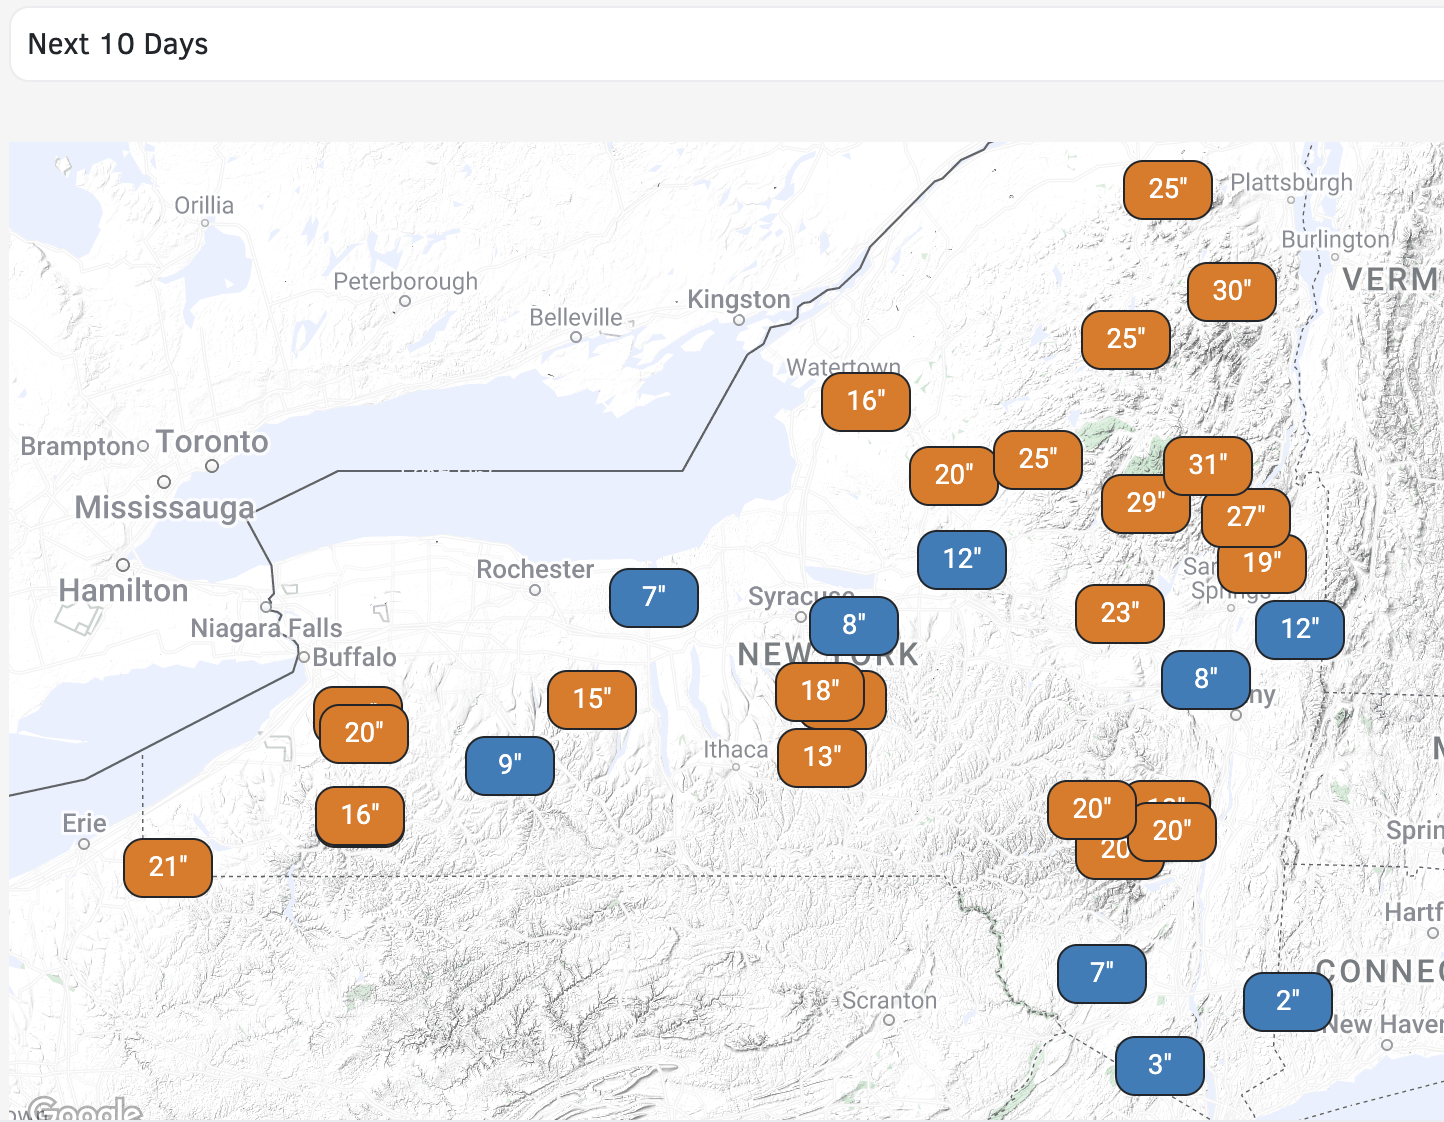Select the 3" blue snowfall marker
The width and height of the screenshot is (1444, 1122).
(1159, 1065)
